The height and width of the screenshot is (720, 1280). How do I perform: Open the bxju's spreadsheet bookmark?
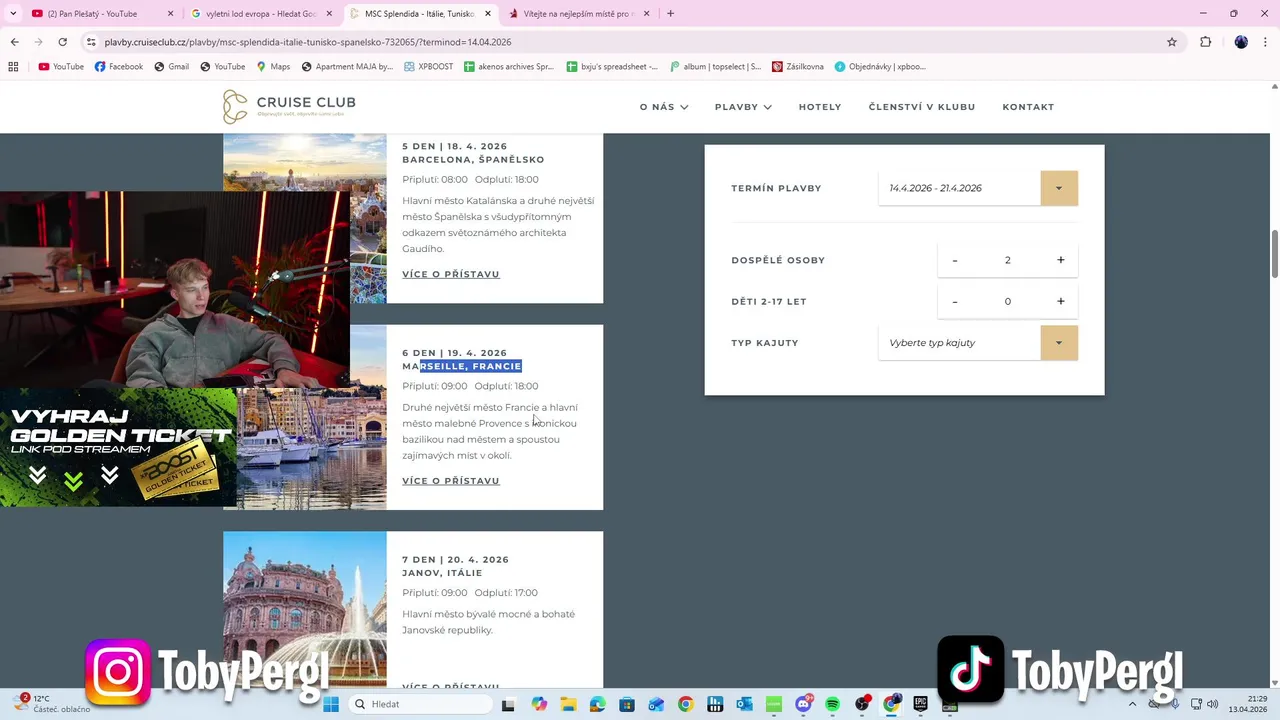pyautogui.click(x=612, y=67)
